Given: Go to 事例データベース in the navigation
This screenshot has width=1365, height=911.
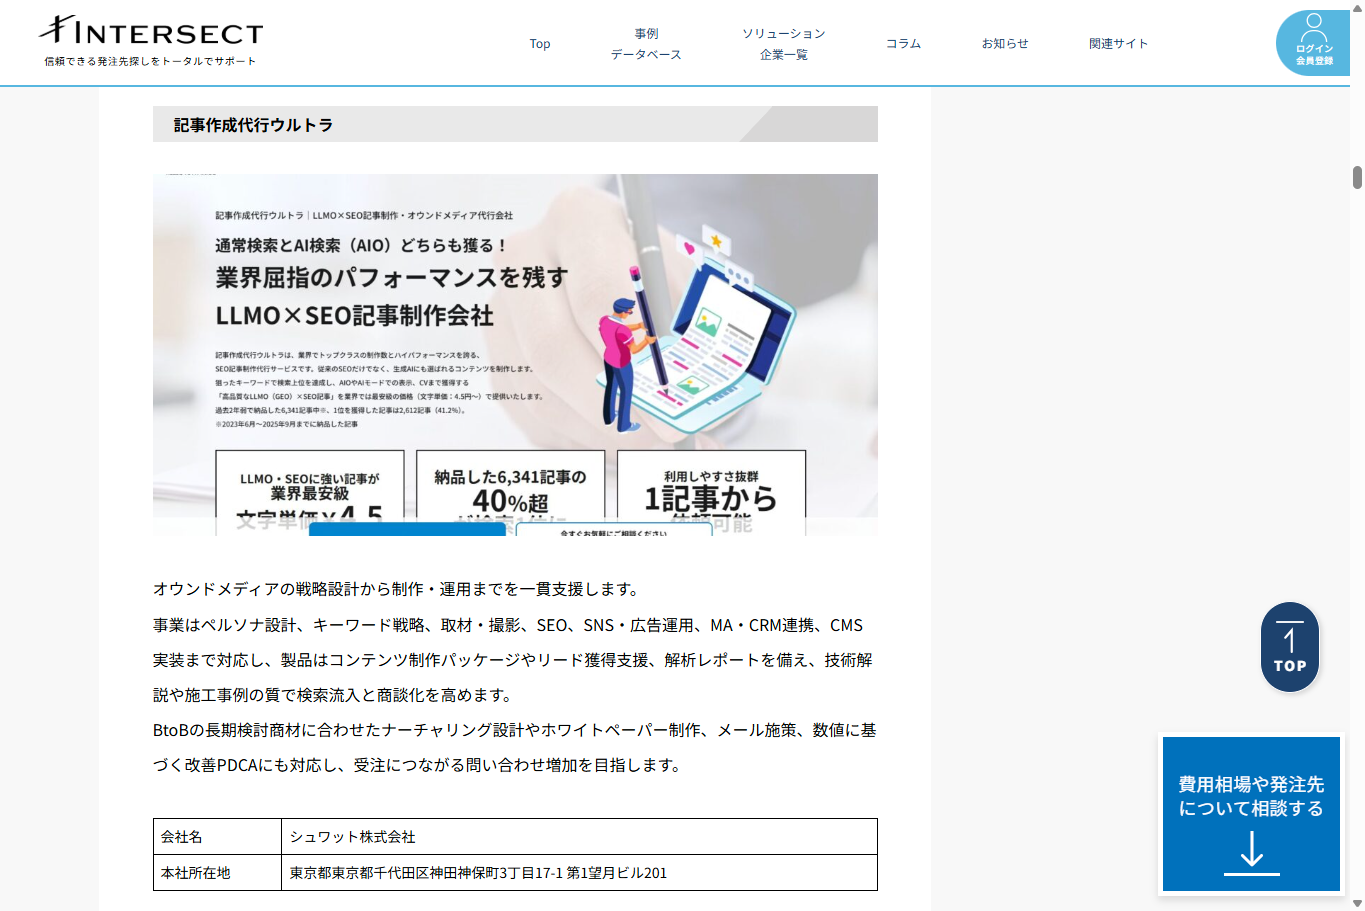Looking at the screenshot, I should [646, 44].
